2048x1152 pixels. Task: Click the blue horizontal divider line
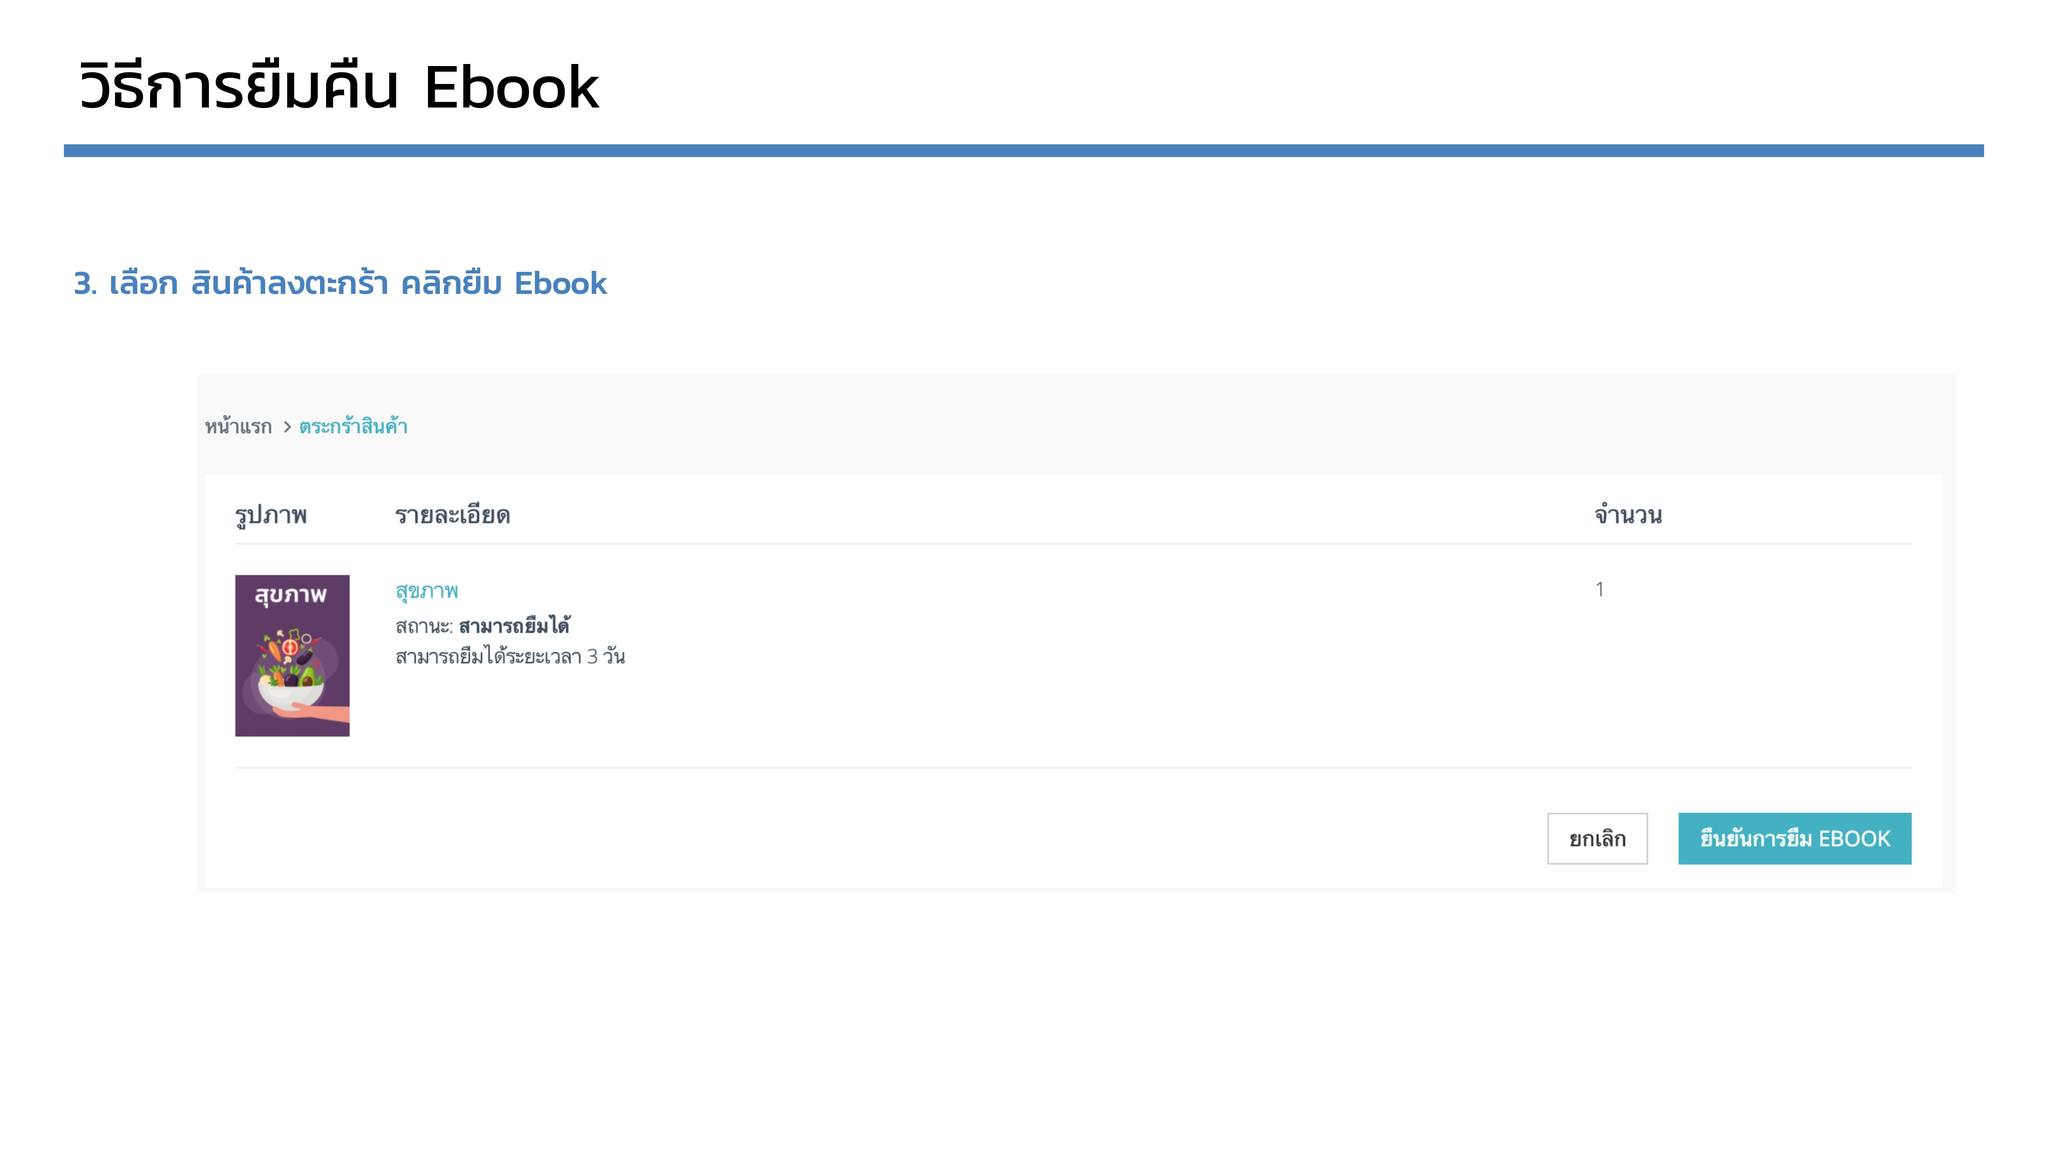1024,151
